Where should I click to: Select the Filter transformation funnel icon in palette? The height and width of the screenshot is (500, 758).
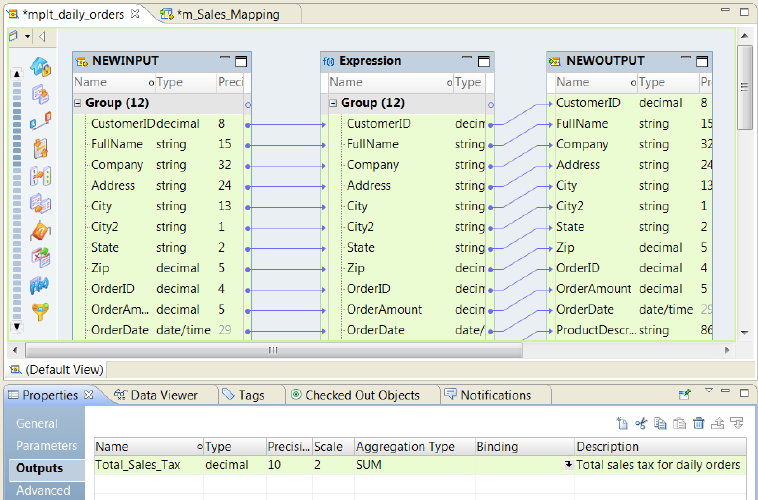pyautogui.click(x=40, y=312)
